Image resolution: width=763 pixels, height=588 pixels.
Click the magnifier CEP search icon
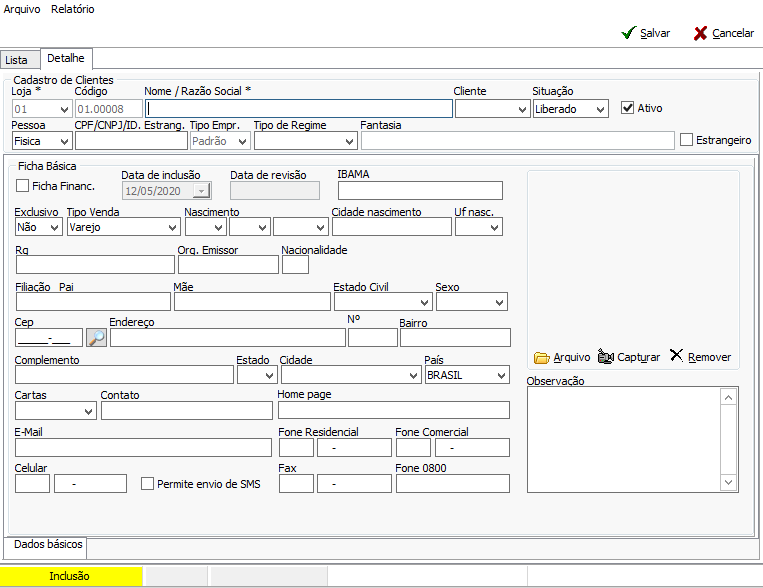point(96,337)
